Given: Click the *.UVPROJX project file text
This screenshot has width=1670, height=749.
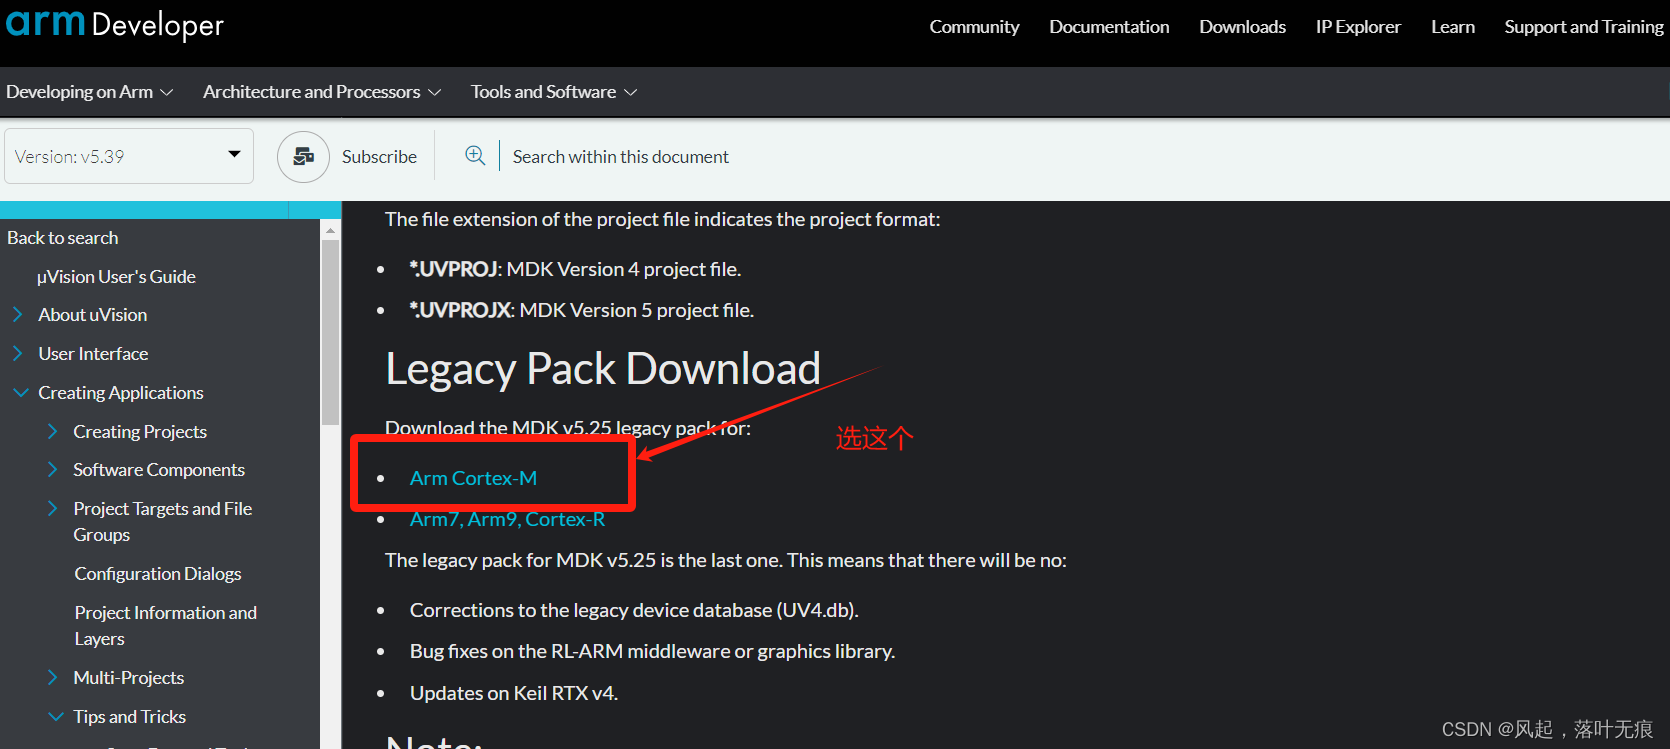Looking at the screenshot, I should [x=582, y=310].
